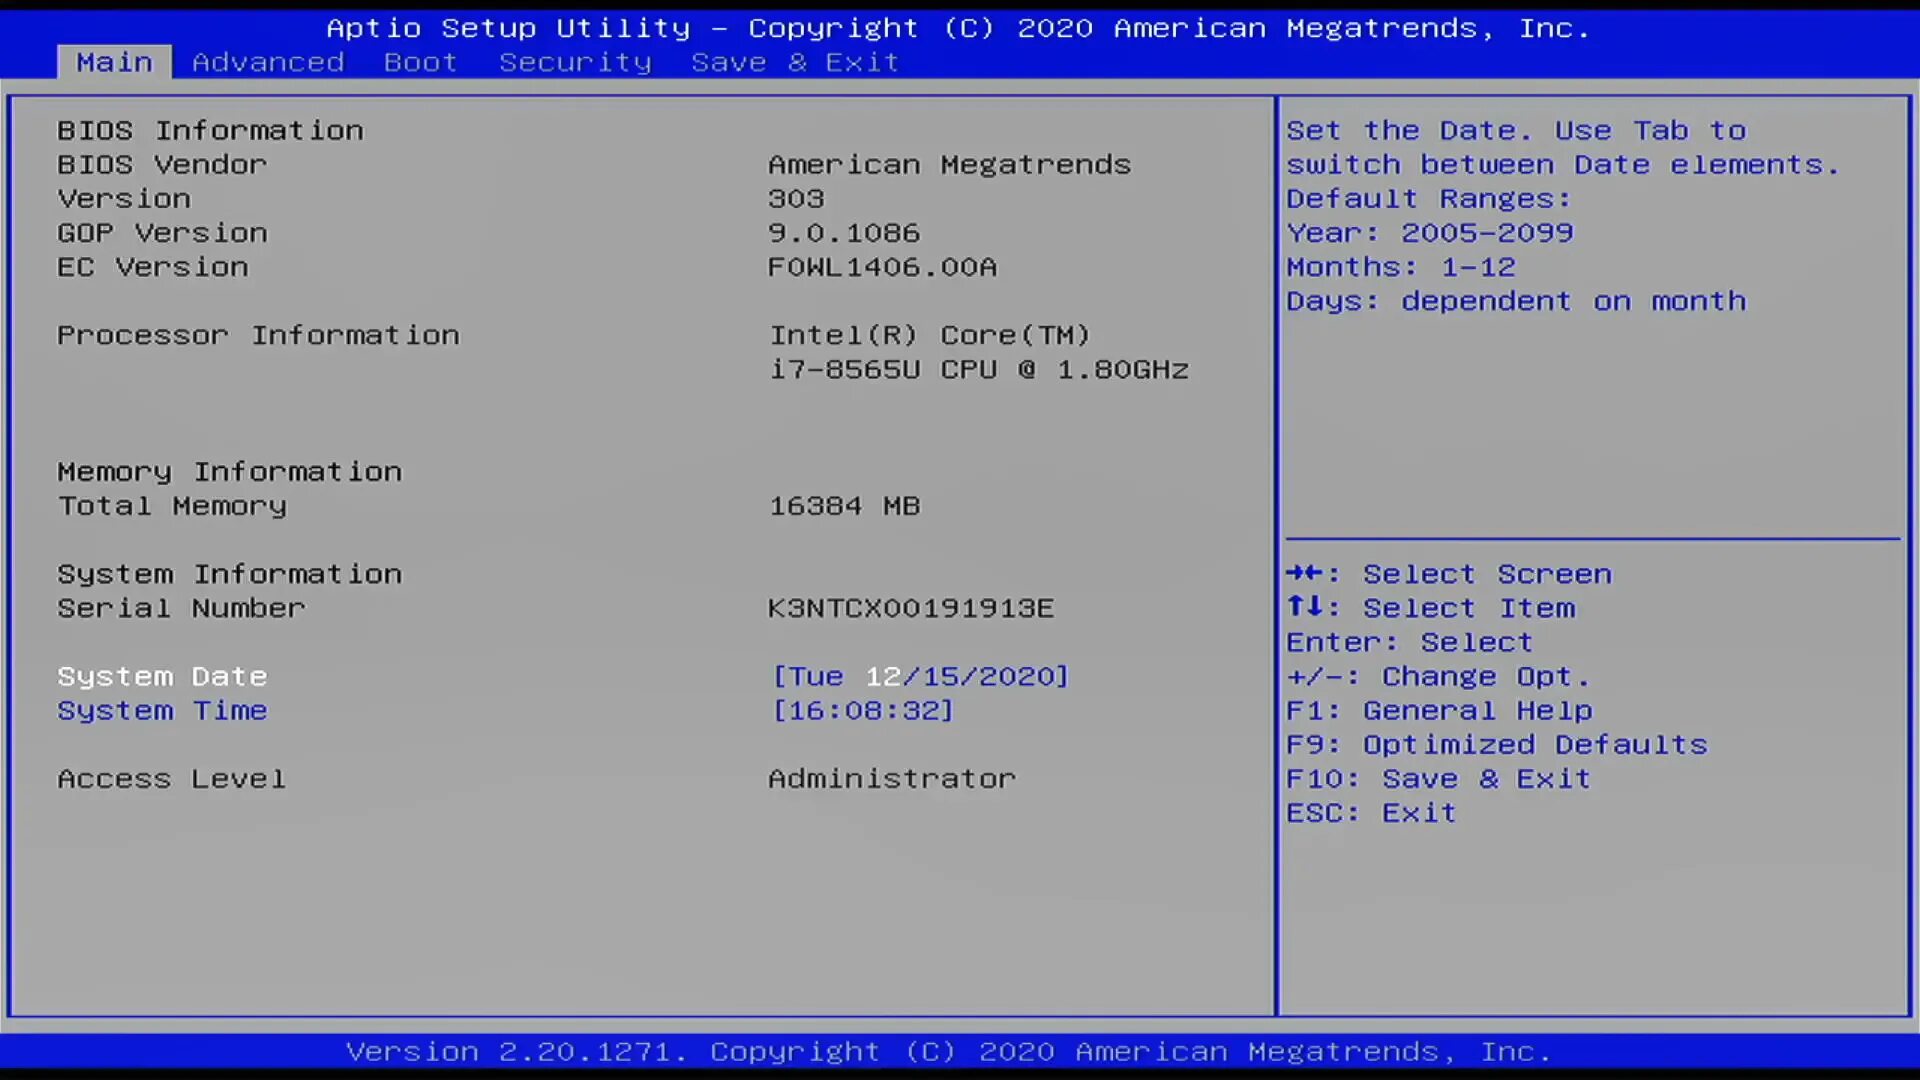Select the System Date label
Viewport: 1920px width, 1080px height.
(162, 677)
